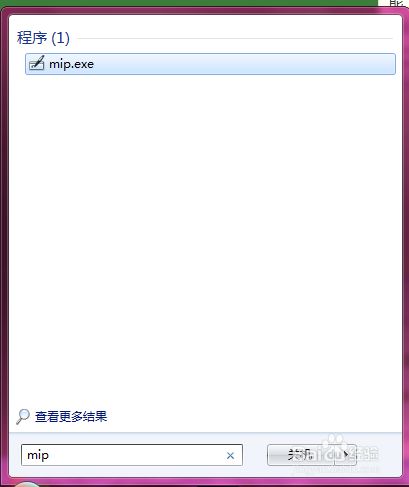Click the Start orb at the bottom-left corner
Screen dimensions: 409x487
pos(27,484)
